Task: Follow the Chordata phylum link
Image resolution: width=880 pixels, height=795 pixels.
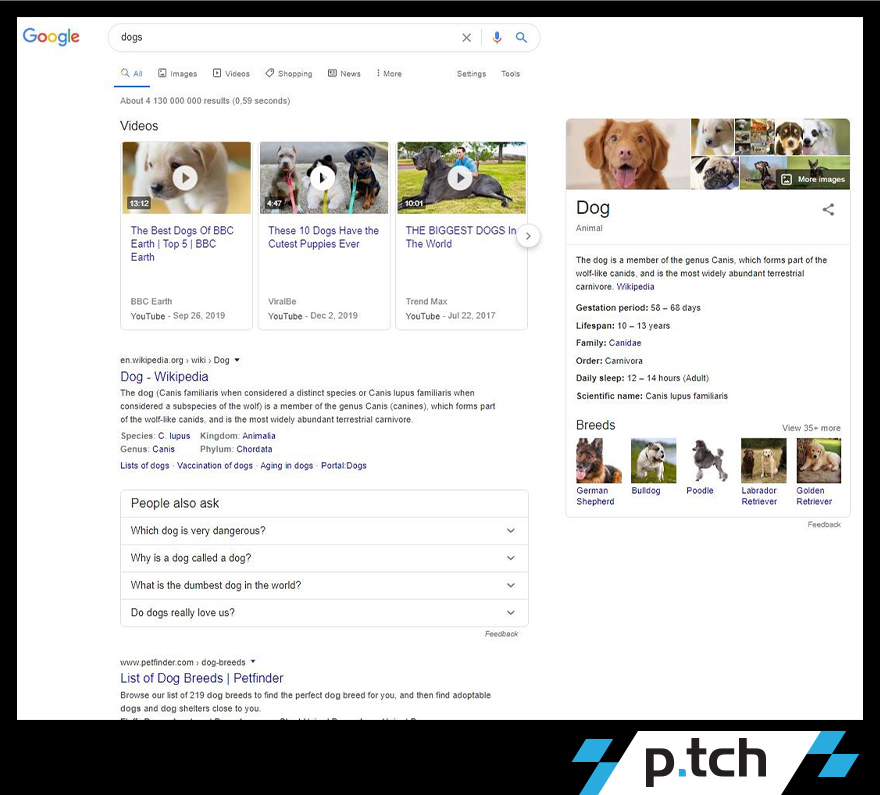Action: (254, 449)
